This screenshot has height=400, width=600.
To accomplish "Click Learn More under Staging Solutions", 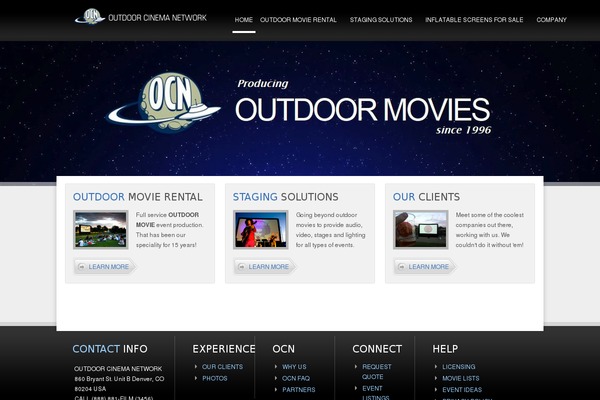I will (x=265, y=267).
